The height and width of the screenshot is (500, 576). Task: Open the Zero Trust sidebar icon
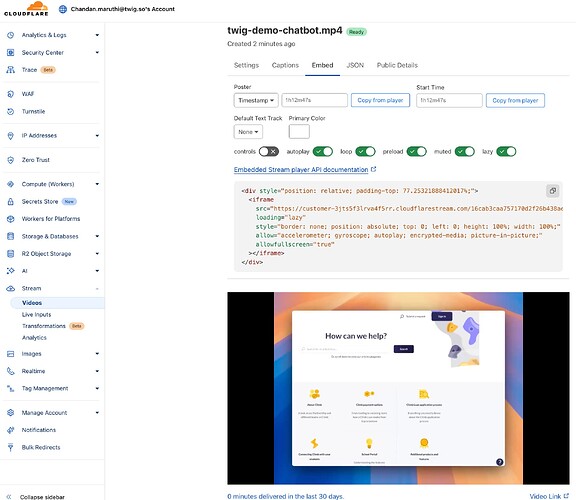click(x=11, y=160)
